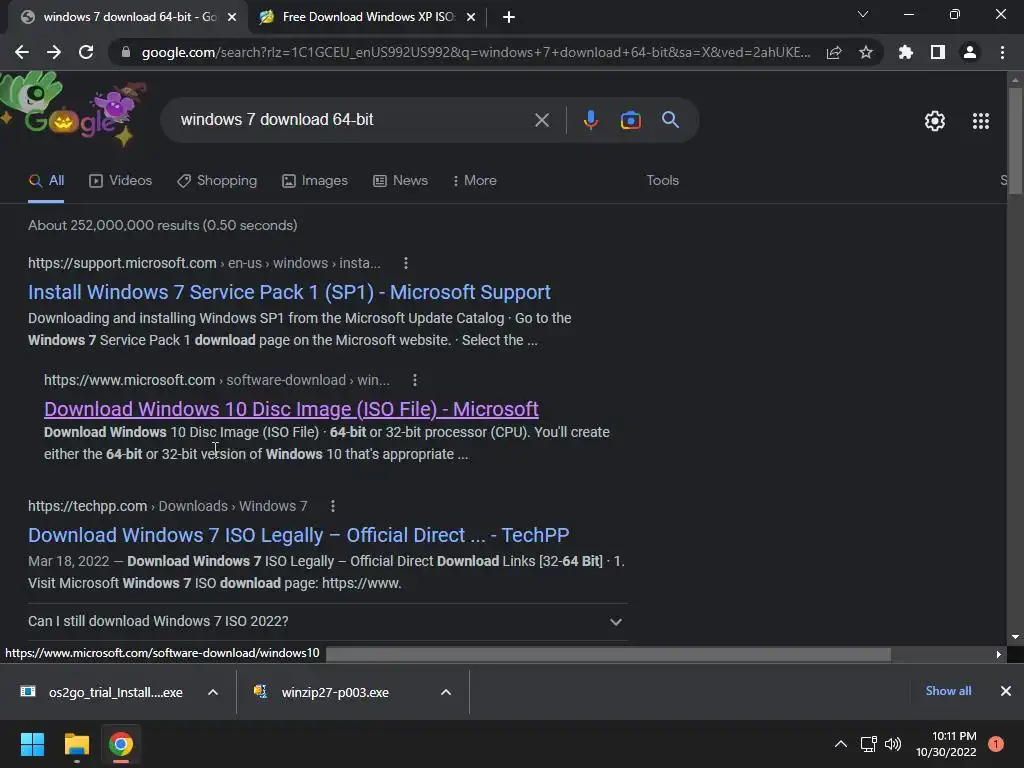The image size is (1024, 768).
Task: Switch to the Videos tab
Action: 120,181
